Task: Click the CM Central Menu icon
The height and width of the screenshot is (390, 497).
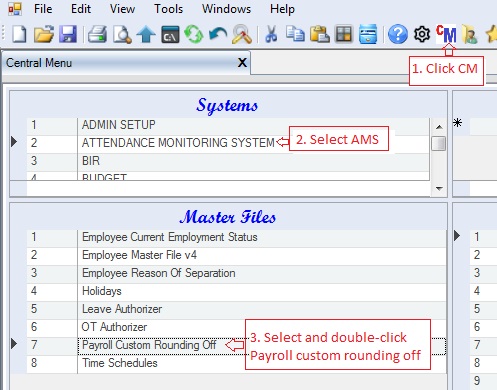Action: (446, 34)
